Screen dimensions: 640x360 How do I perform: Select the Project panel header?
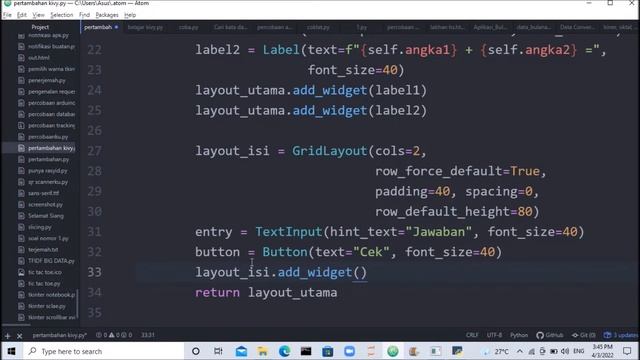coord(40,27)
